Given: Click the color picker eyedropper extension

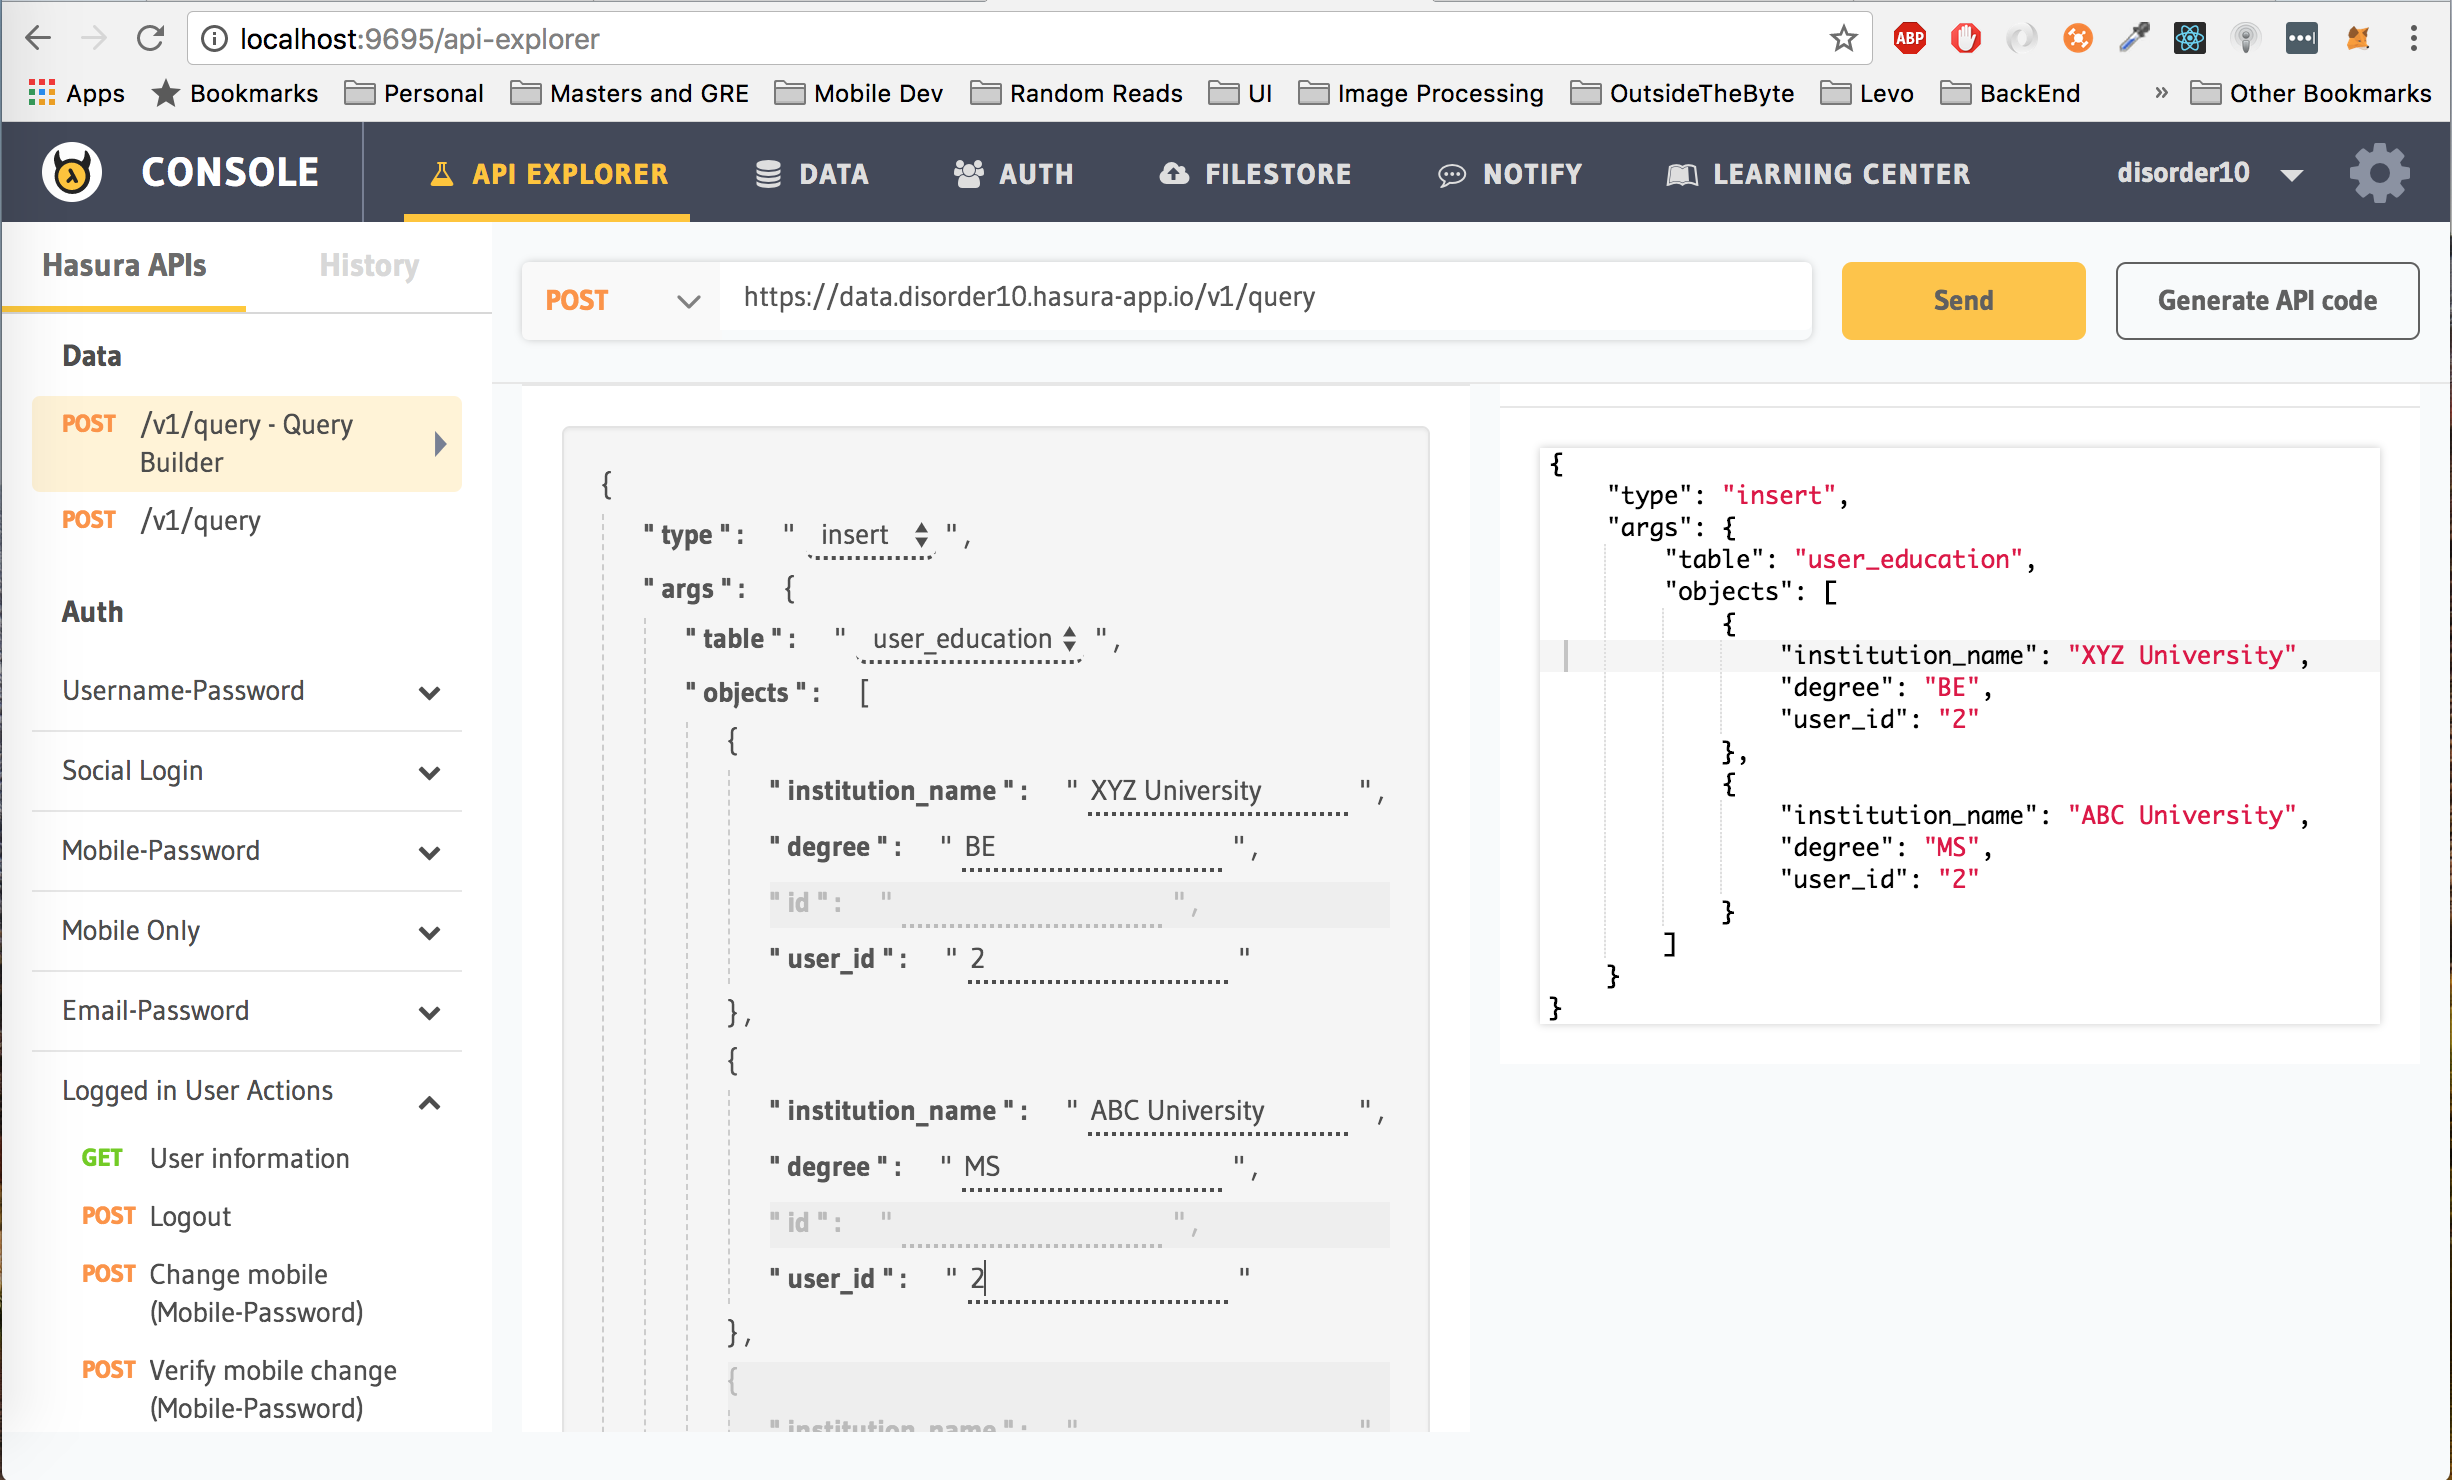Looking at the screenshot, I should click(x=2133, y=39).
